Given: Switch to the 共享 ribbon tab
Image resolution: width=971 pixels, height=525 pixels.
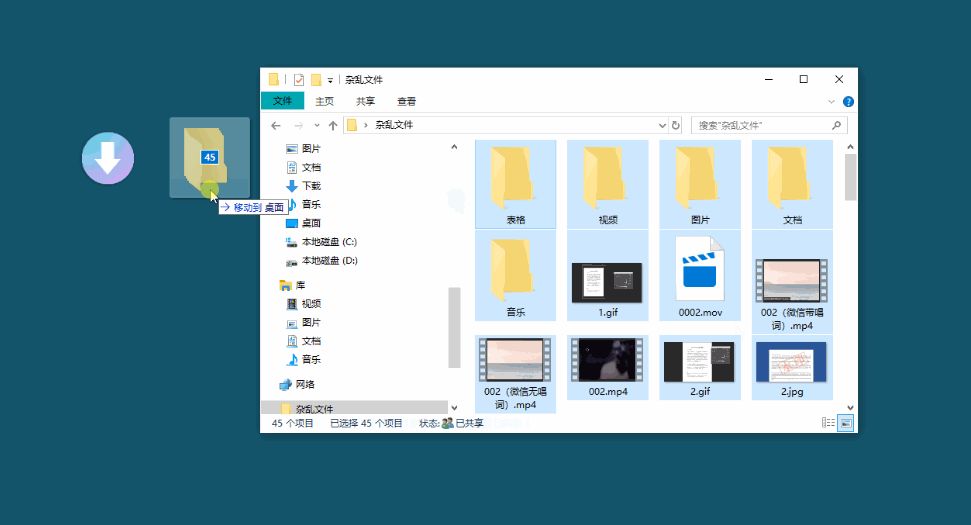Looking at the screenshot, I should pyautogui.click(x=365, y=101).
